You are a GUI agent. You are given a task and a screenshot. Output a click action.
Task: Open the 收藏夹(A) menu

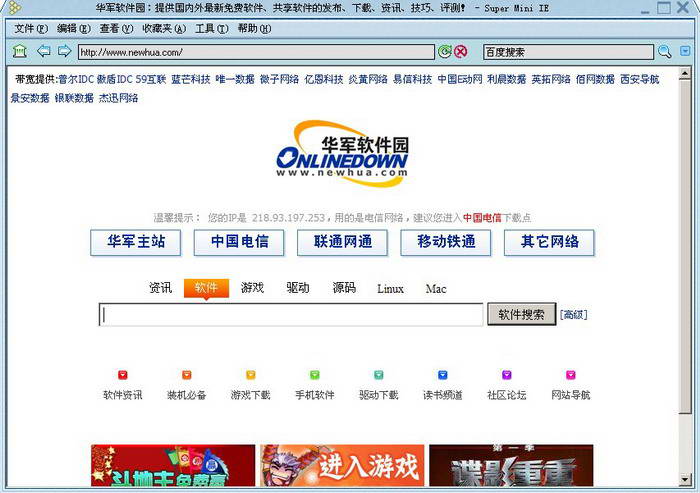coord(163,29)
